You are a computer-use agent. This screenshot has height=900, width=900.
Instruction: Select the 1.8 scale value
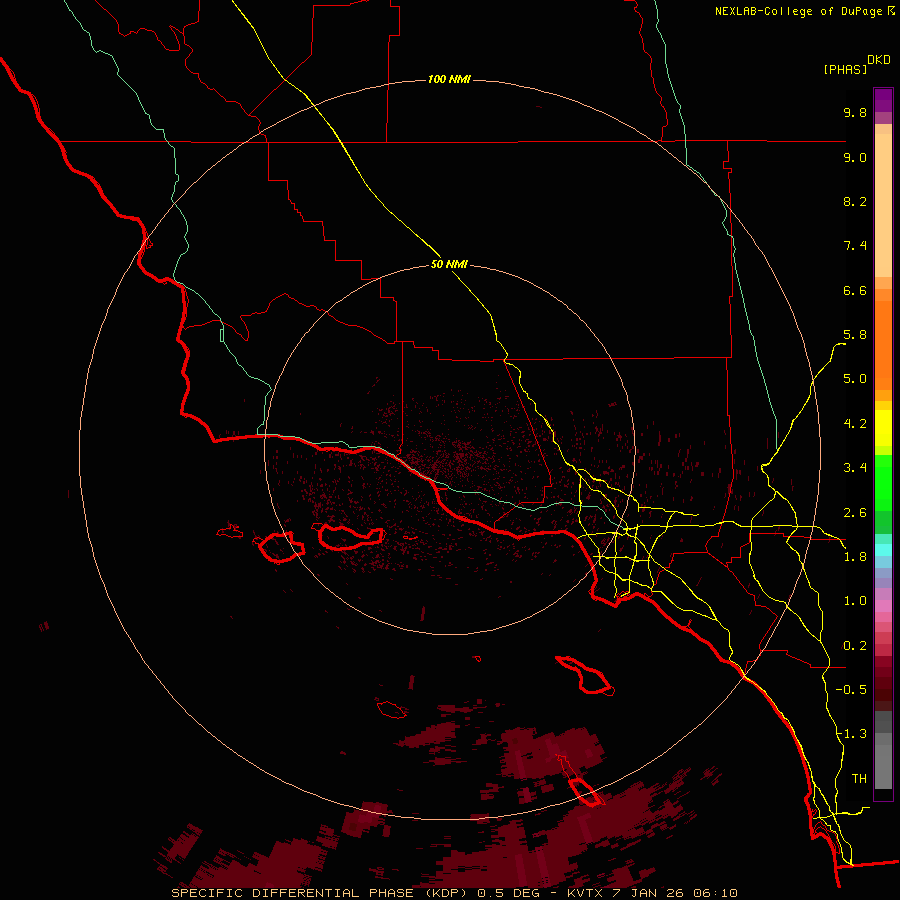coord(855,557)
